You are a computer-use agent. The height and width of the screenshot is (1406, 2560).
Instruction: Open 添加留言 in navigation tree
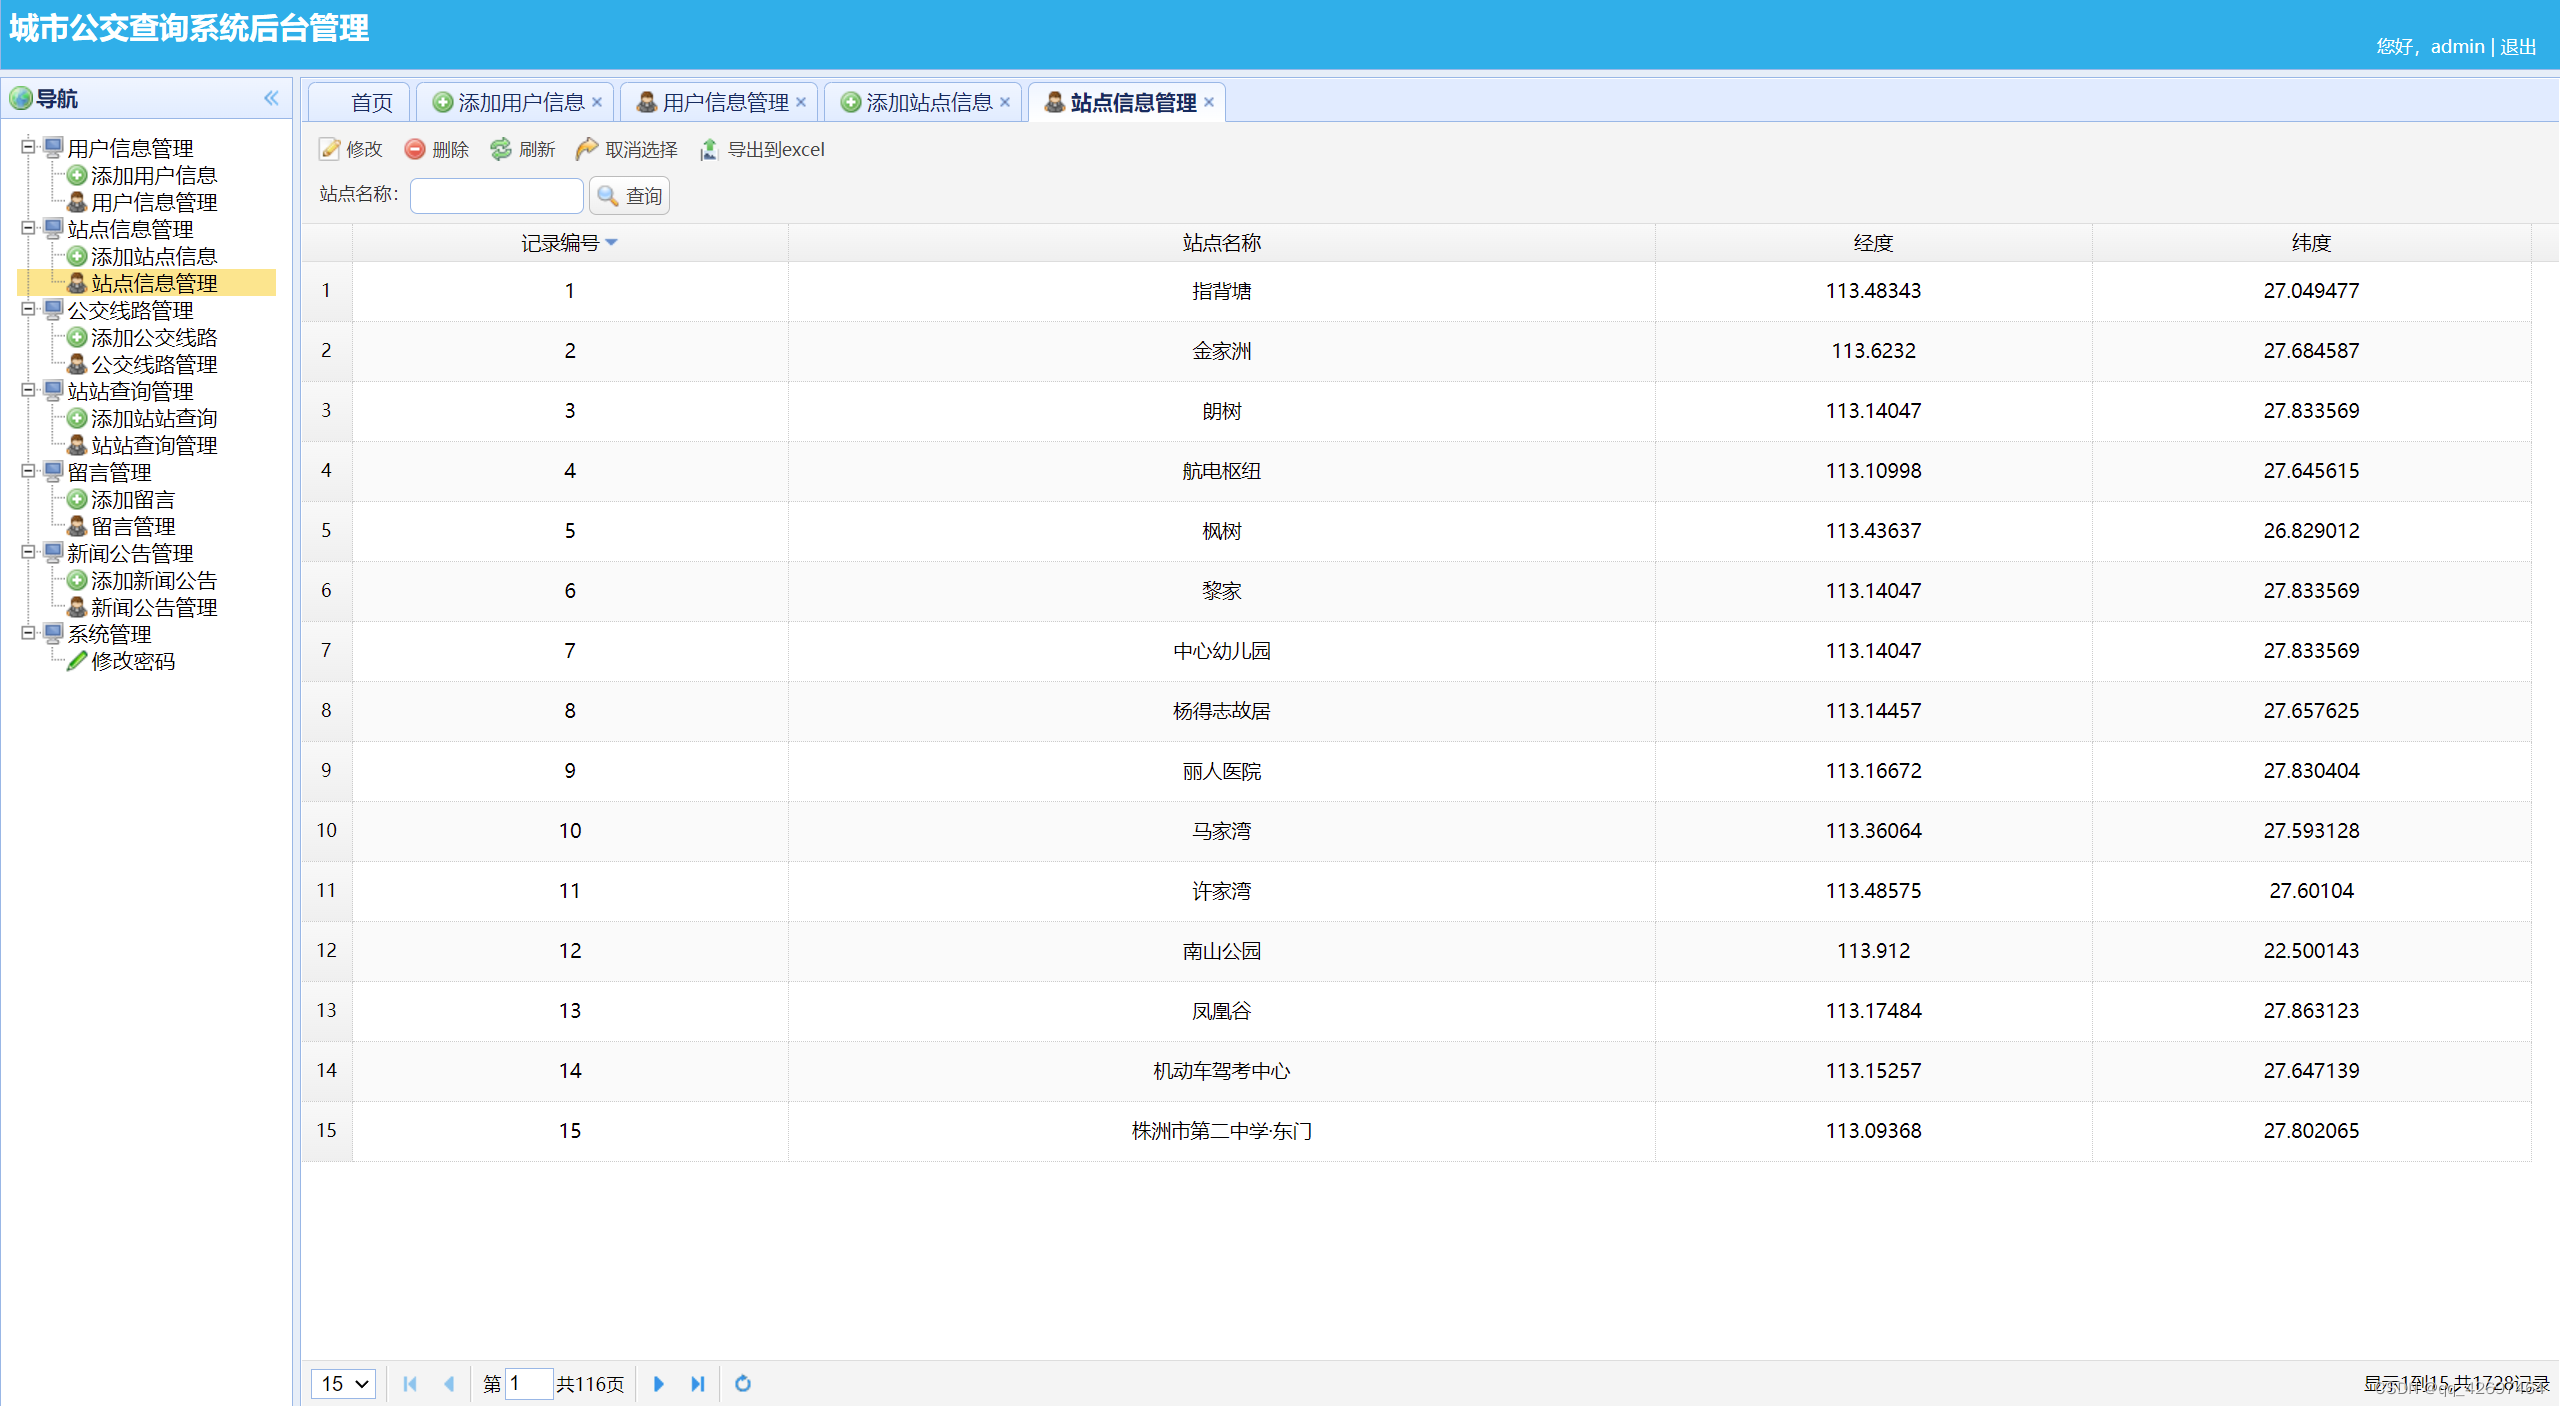132,499
